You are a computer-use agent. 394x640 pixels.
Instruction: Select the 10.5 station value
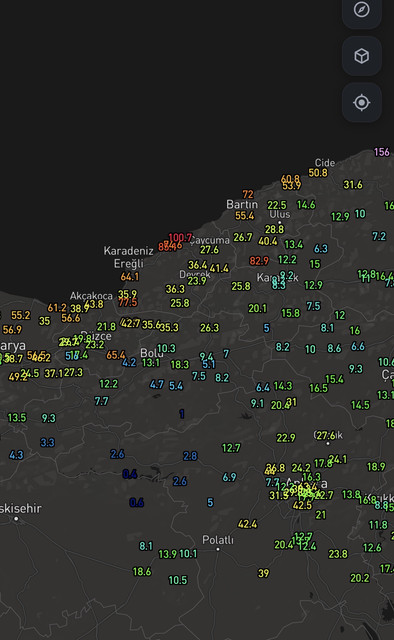click(x=178, y=580)
